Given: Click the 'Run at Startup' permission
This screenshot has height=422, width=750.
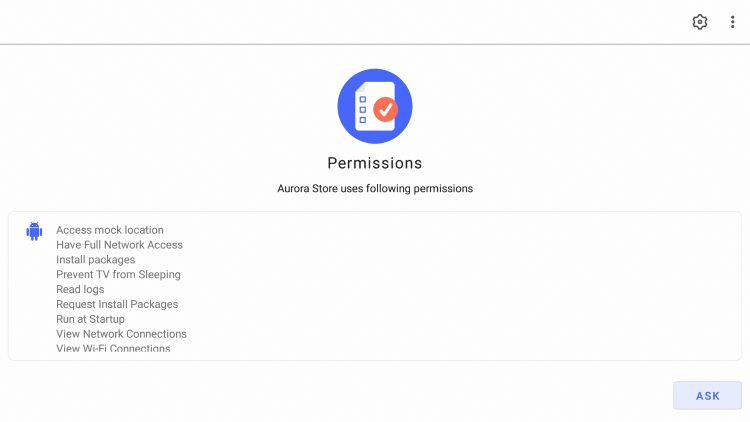Looking at the screenshot, I should [90, 319].
